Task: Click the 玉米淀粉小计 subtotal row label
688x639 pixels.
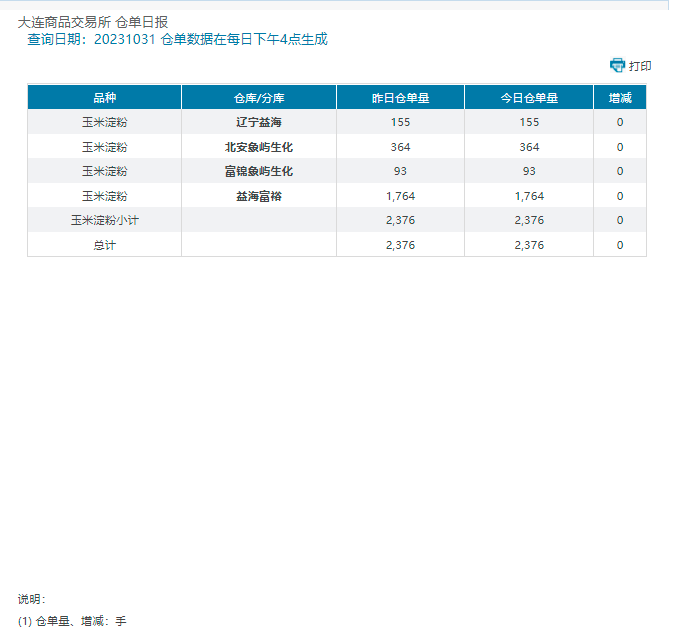Action: (104, 220)
